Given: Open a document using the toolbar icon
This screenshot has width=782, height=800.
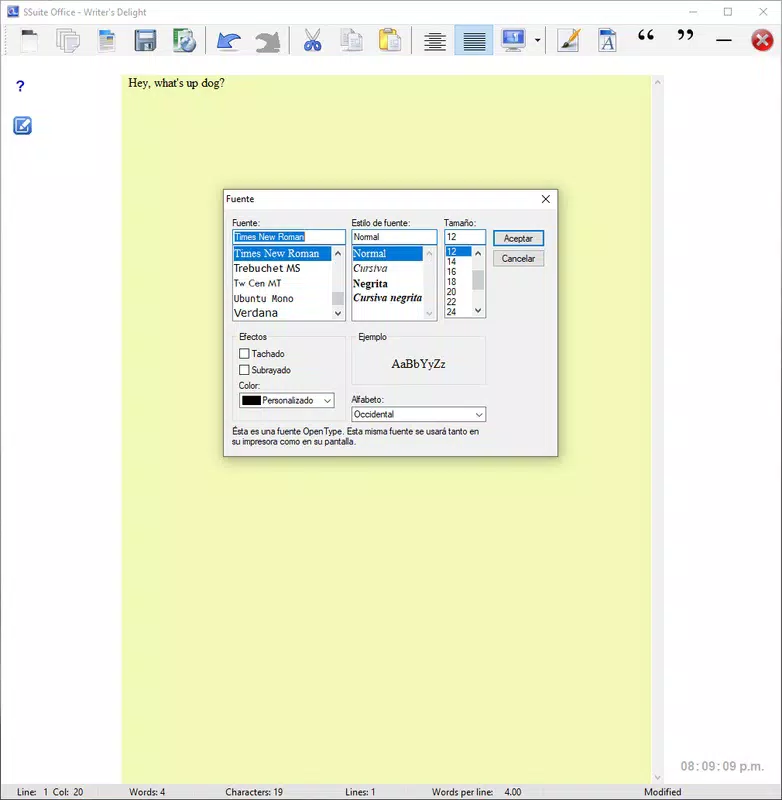Looking at the screenshot, I should [107, 40].
